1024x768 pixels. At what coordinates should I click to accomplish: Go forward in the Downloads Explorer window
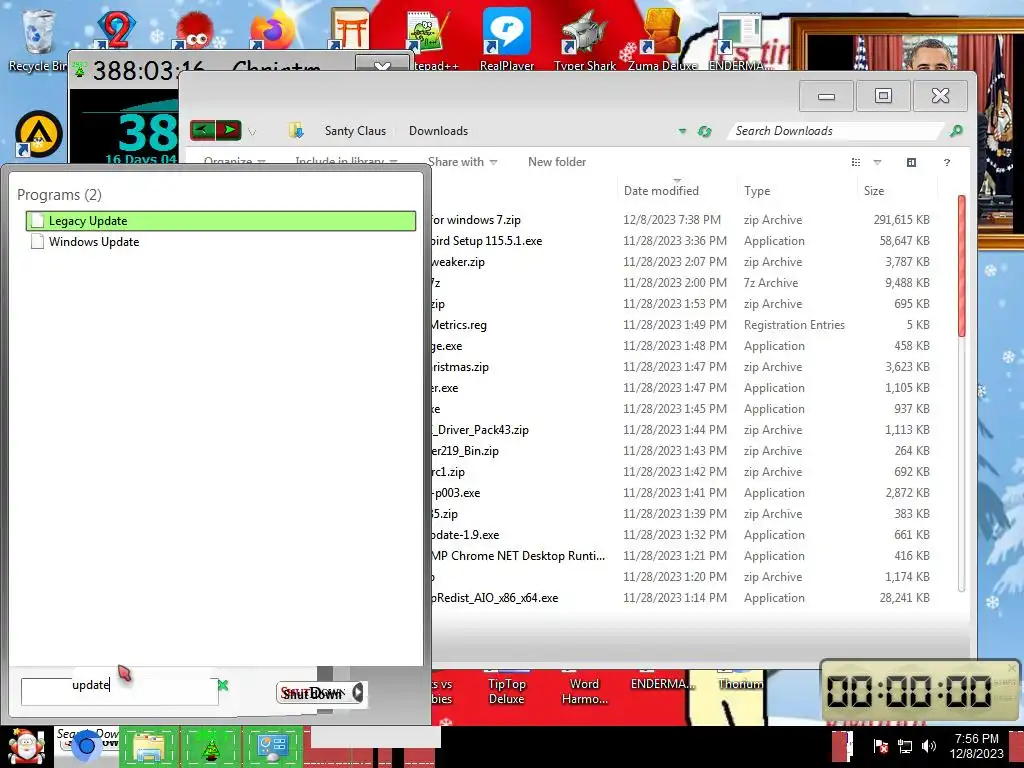[x=229, y=130]
